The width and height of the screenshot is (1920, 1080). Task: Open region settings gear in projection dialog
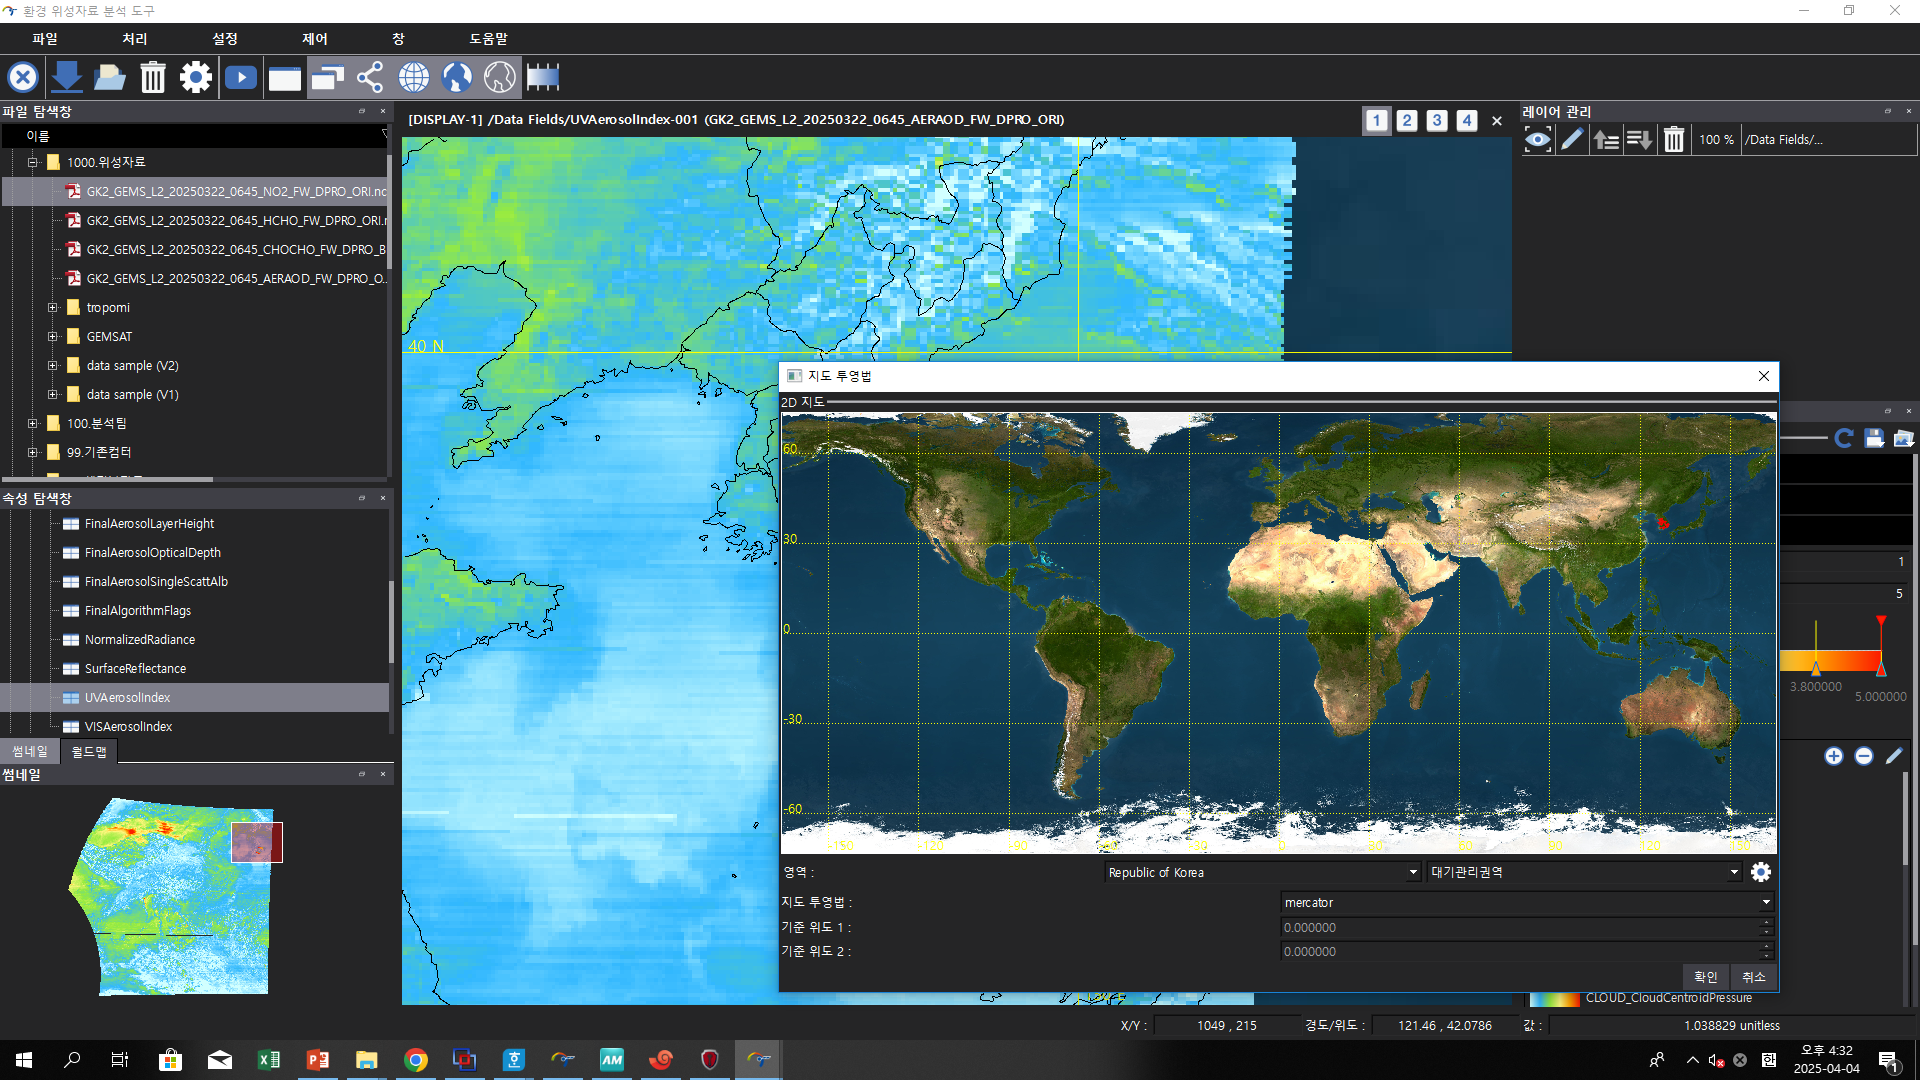click(1761, 872)
